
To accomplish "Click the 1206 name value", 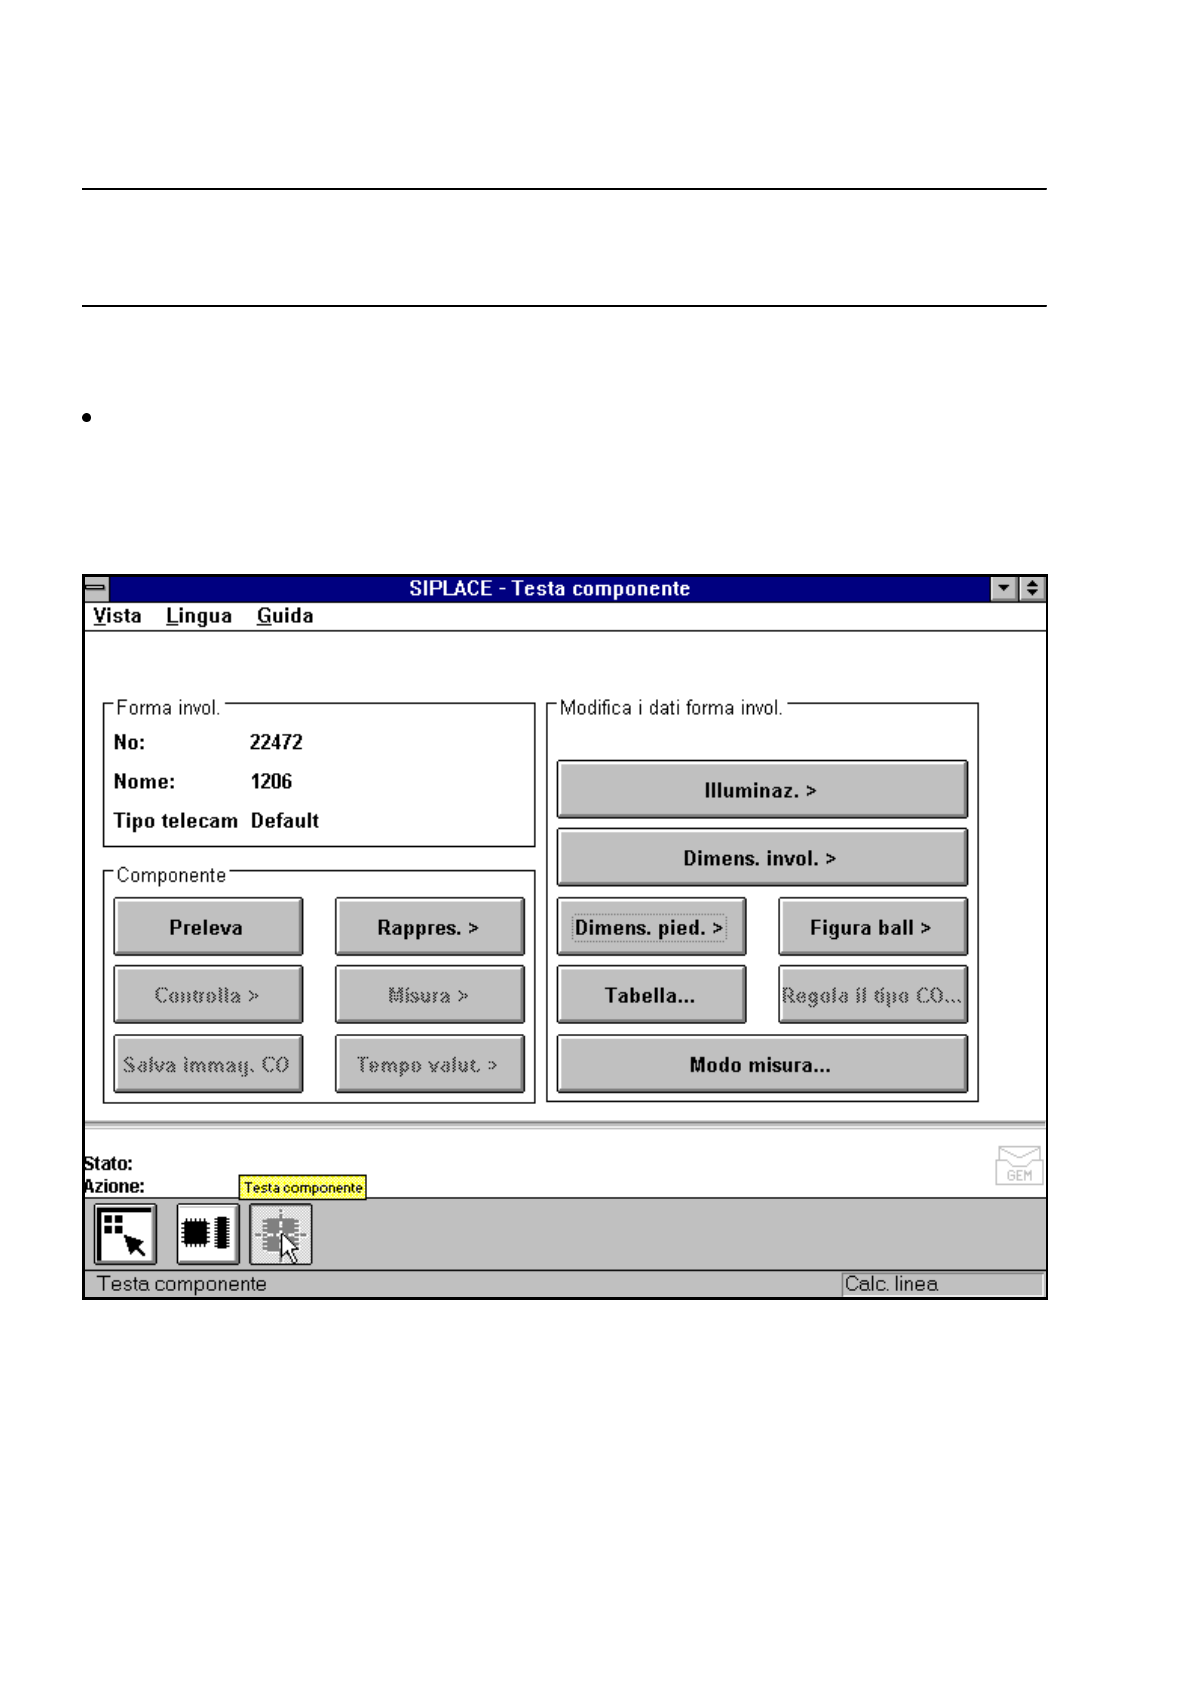I will click(271, 781).
